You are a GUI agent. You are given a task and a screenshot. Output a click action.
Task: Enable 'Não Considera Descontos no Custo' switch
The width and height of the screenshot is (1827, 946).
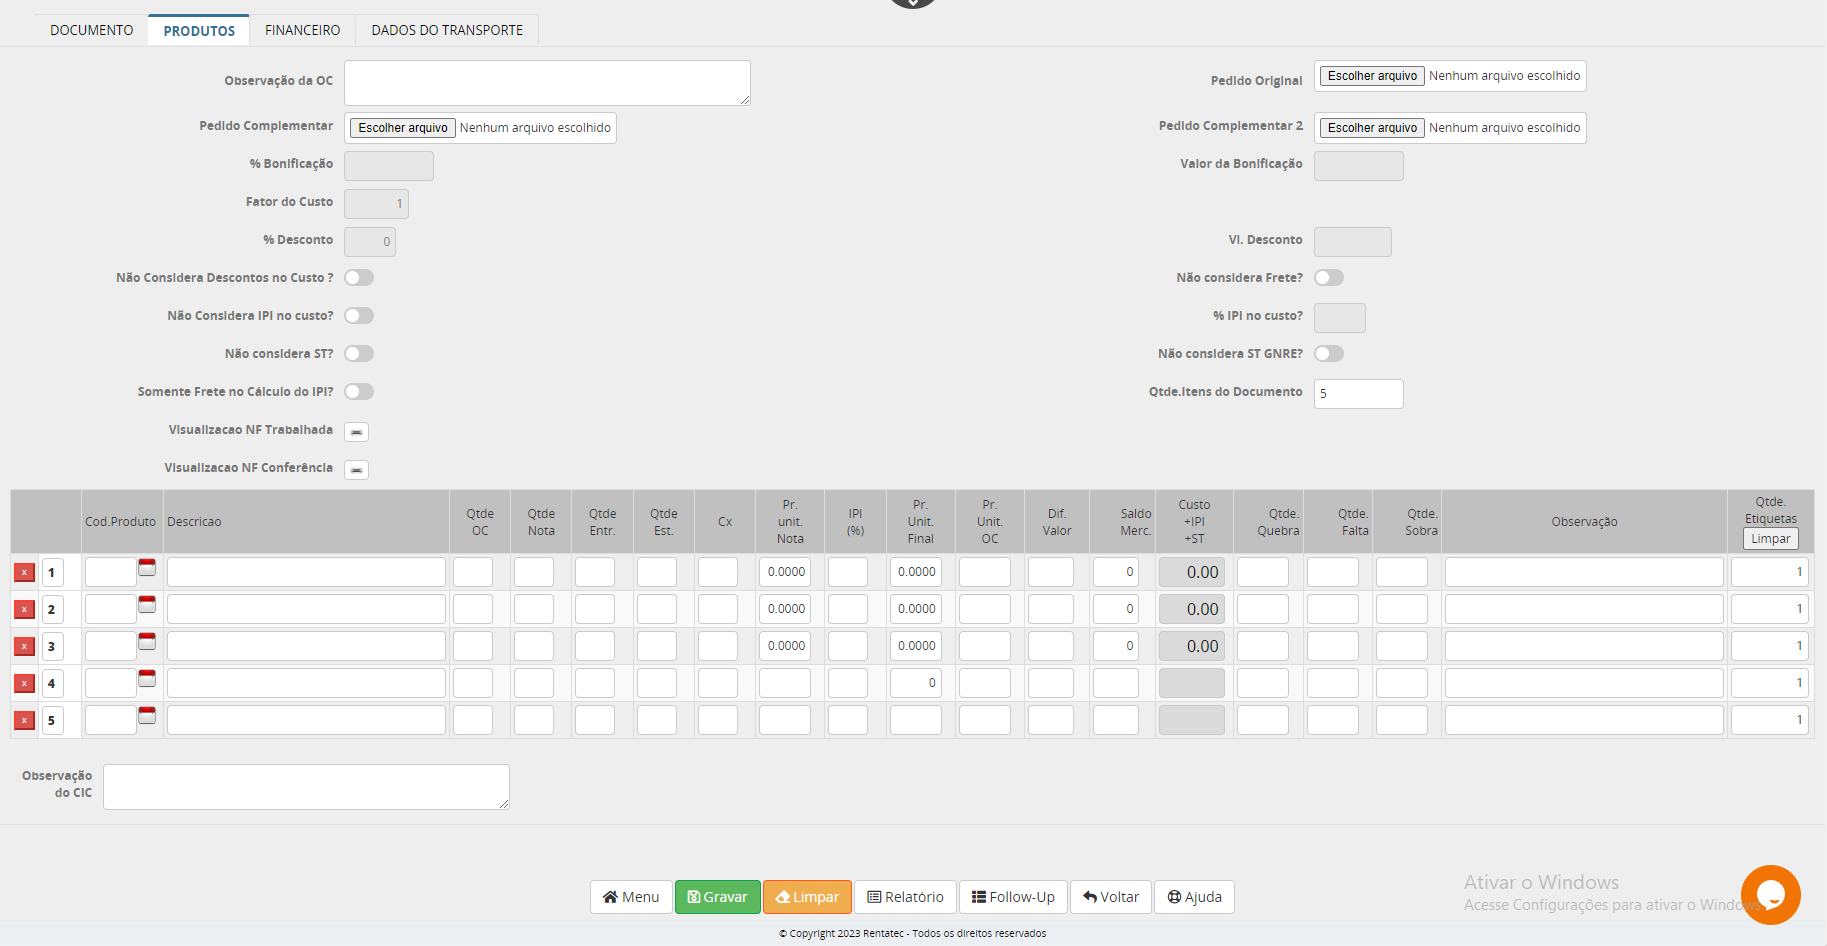pos(359,278)
